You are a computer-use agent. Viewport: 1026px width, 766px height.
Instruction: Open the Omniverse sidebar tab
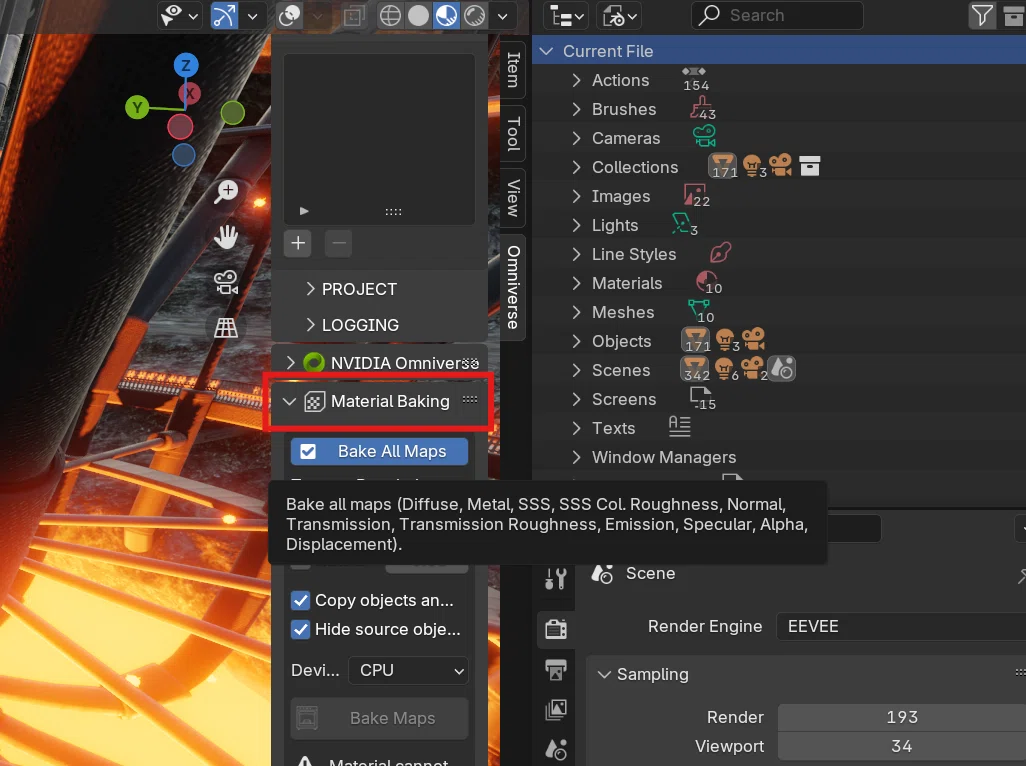coord(514,287)
